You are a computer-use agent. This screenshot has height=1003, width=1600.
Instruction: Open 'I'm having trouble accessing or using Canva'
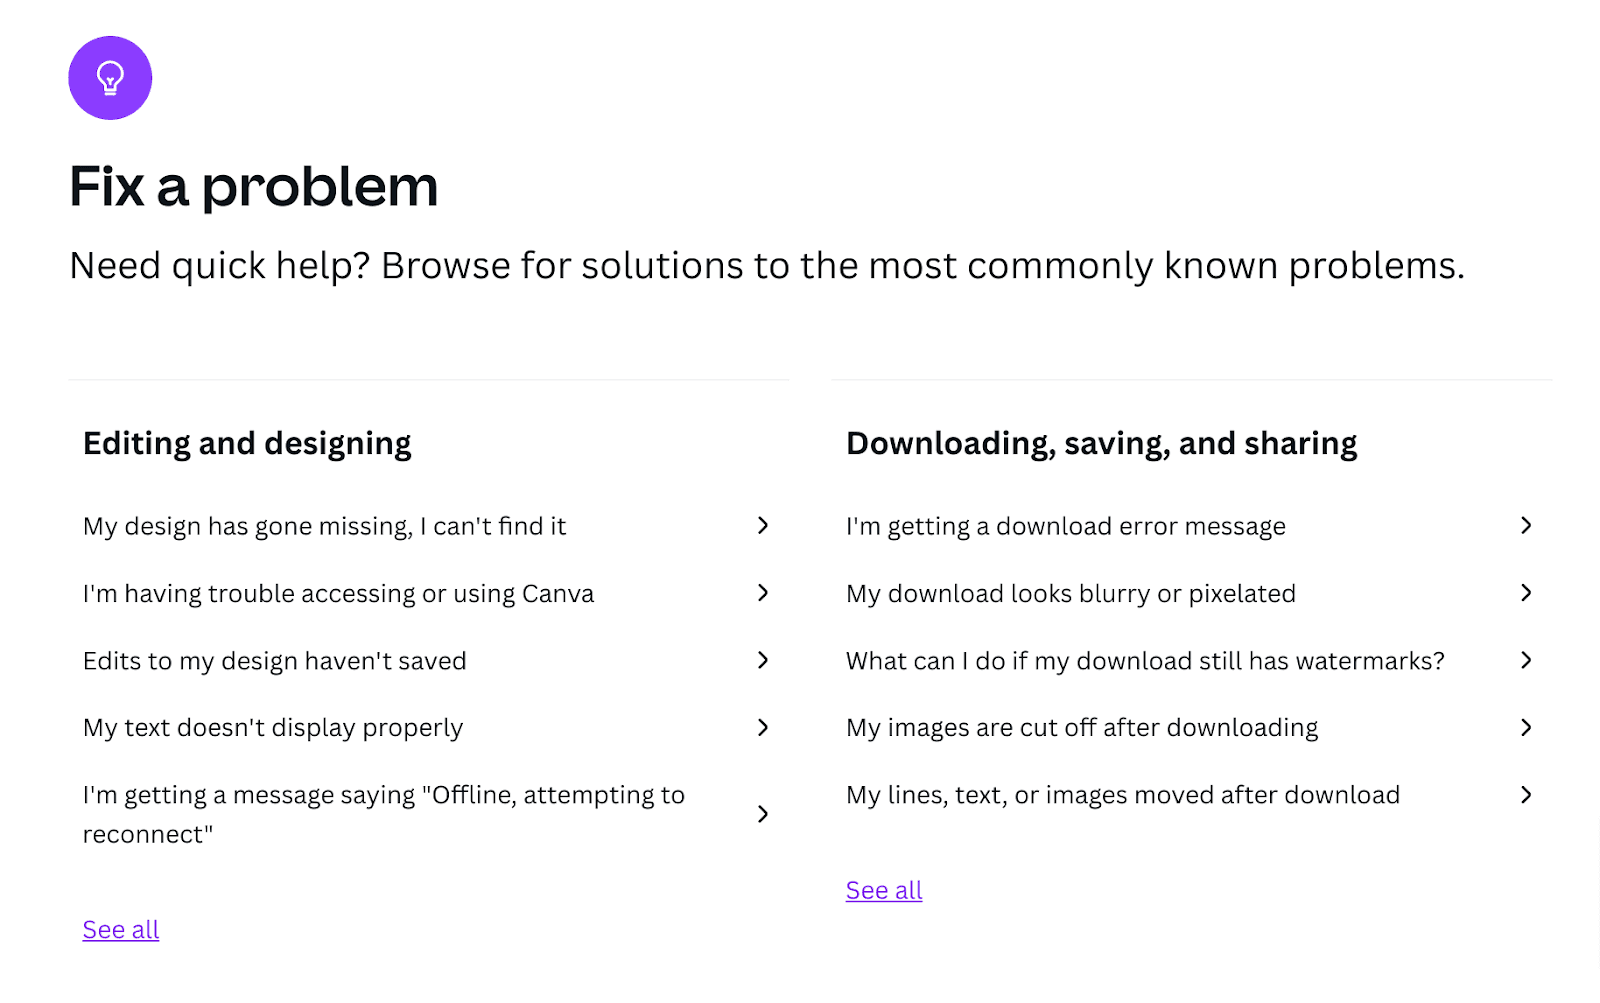pyautogui.click(x=338, y=594)
